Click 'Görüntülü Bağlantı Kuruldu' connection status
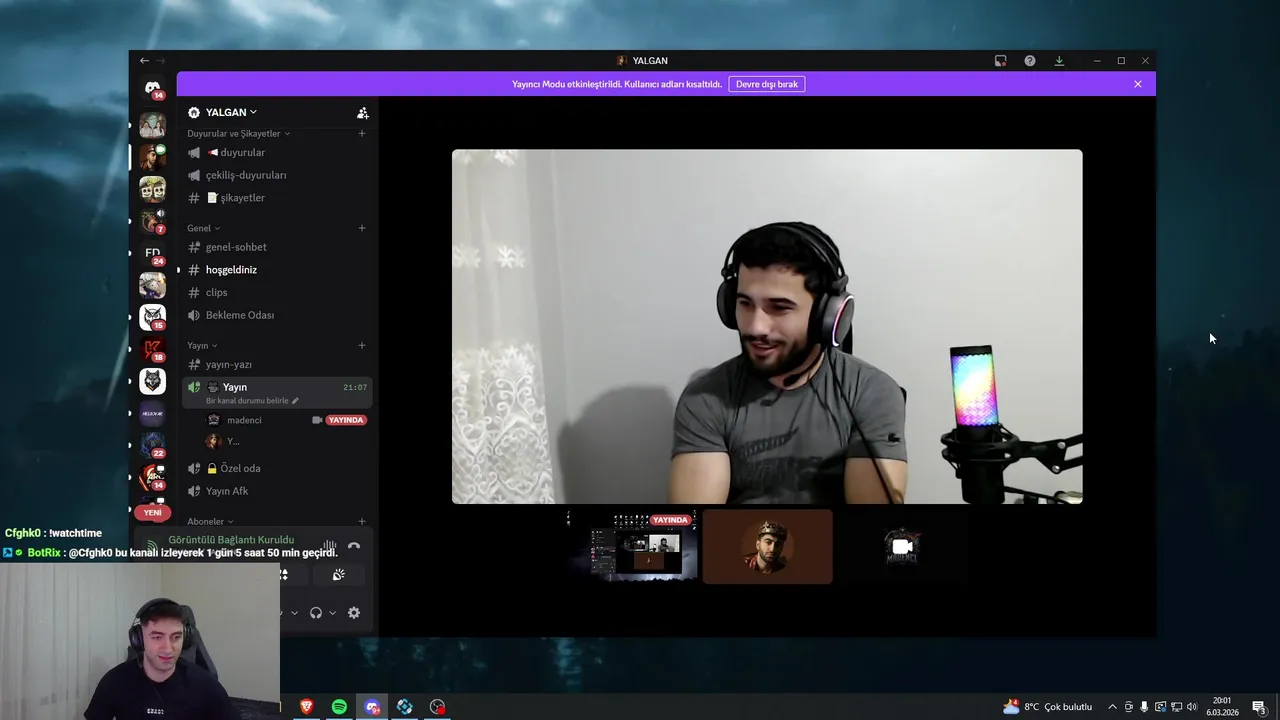Image resolution: width=1280 pixels, height=720 pixels. tap(231, 540)
